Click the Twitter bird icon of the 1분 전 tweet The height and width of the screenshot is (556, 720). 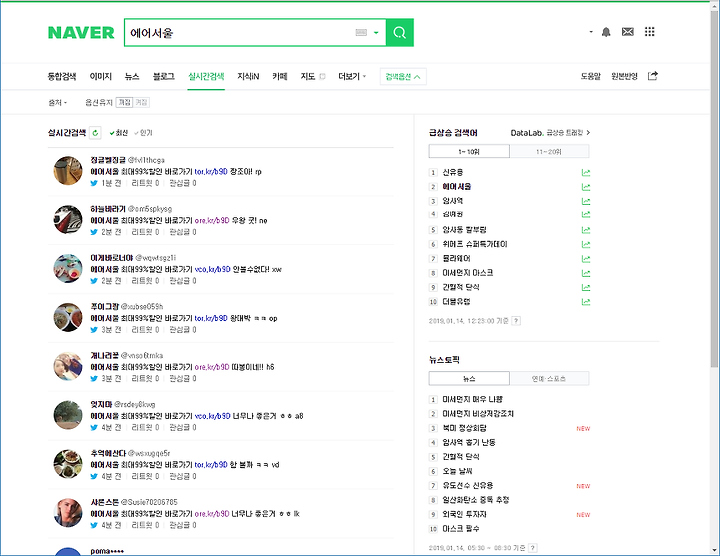[x=94, y=183]
